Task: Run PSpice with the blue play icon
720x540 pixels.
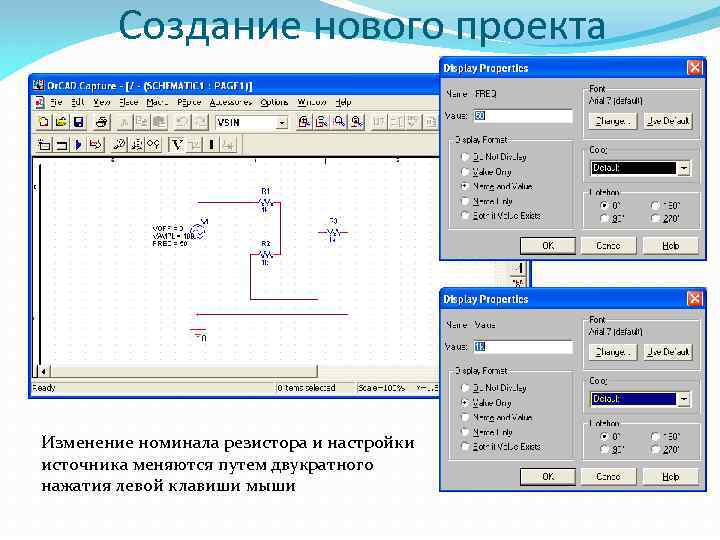Action: (x=79, y=145)
